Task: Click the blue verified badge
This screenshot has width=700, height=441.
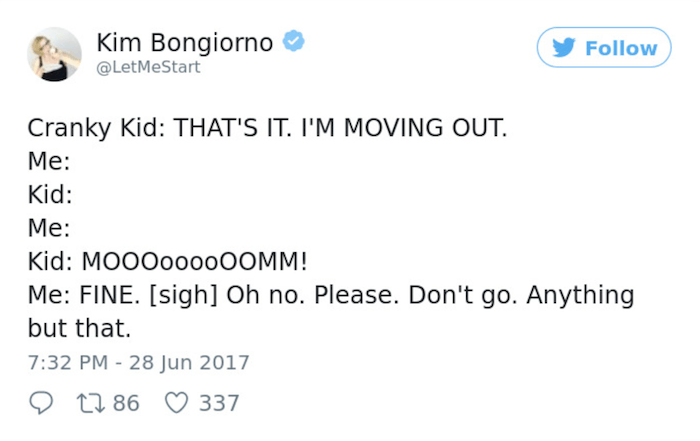Action: tap(292, 42)
